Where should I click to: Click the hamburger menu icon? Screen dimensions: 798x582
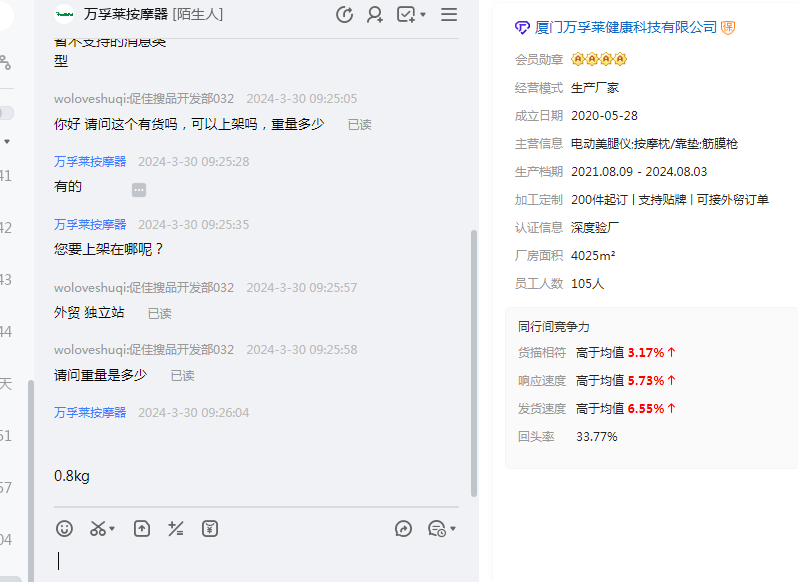[x=449, y=14]
